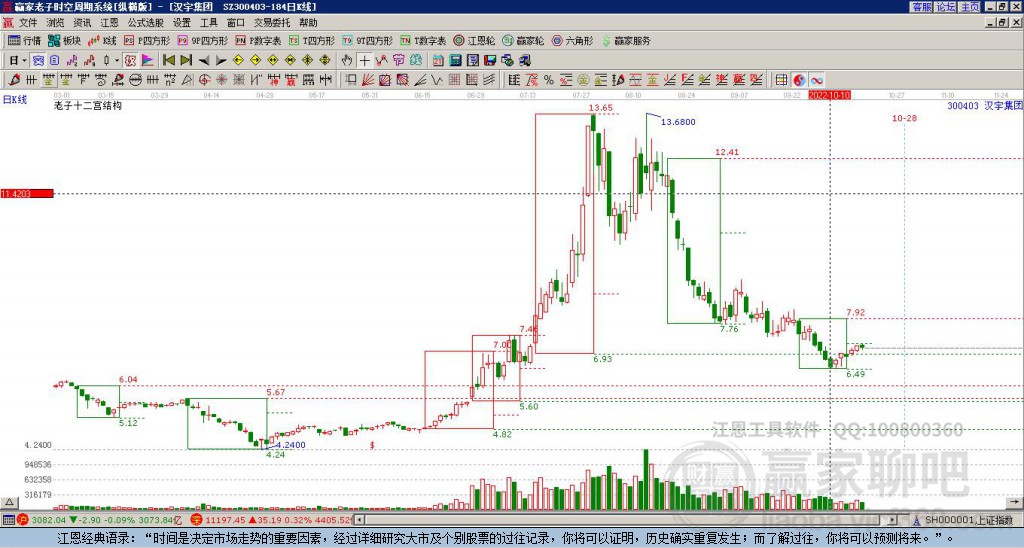Select the circular target angle tool
1024x548 pixels.
[x=204, y=80]
